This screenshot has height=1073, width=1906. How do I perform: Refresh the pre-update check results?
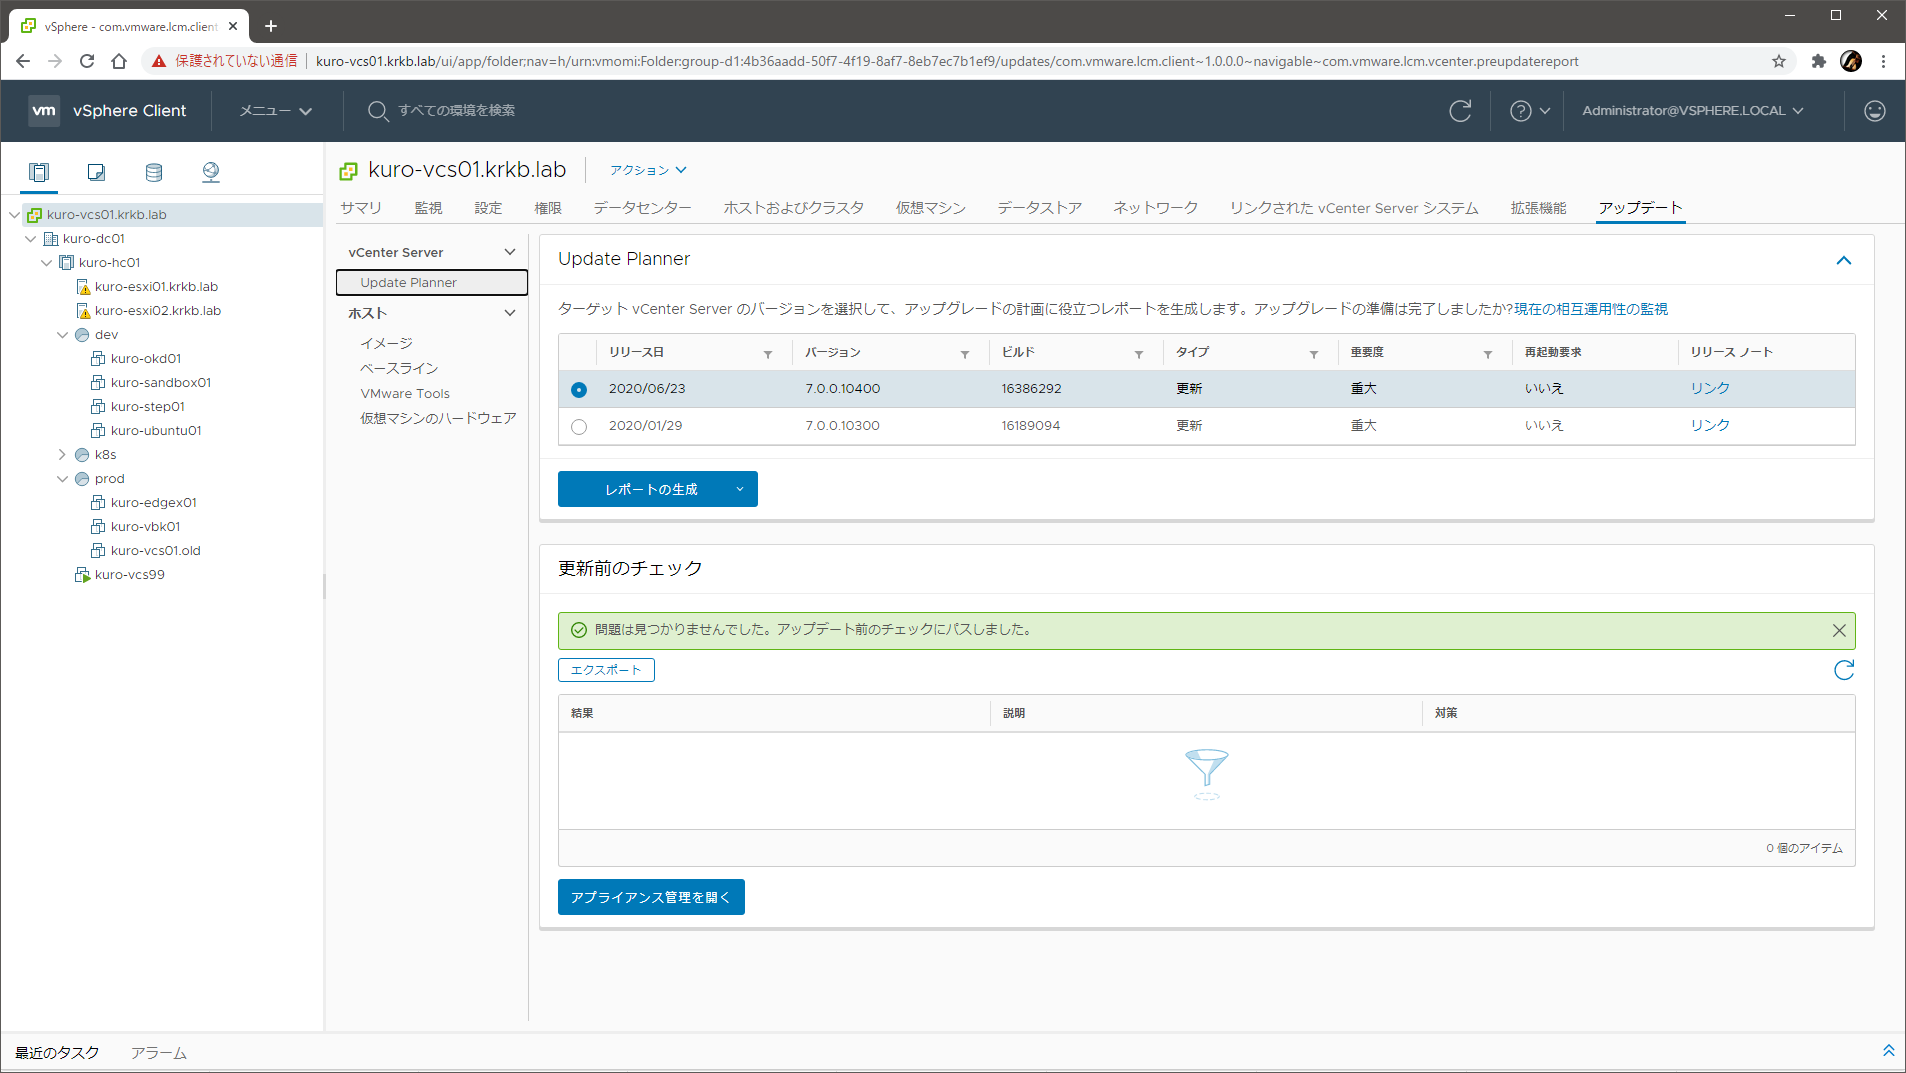[1843, 670]
